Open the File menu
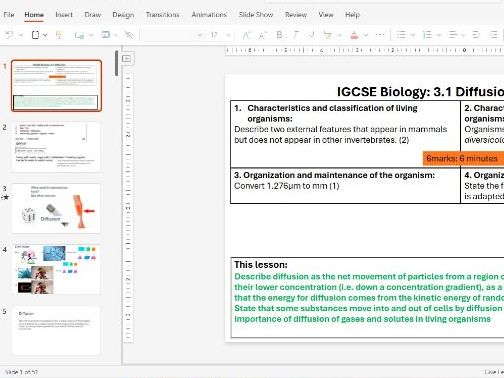Viewport: 504px width, 378px height. (x=9, y=15)
